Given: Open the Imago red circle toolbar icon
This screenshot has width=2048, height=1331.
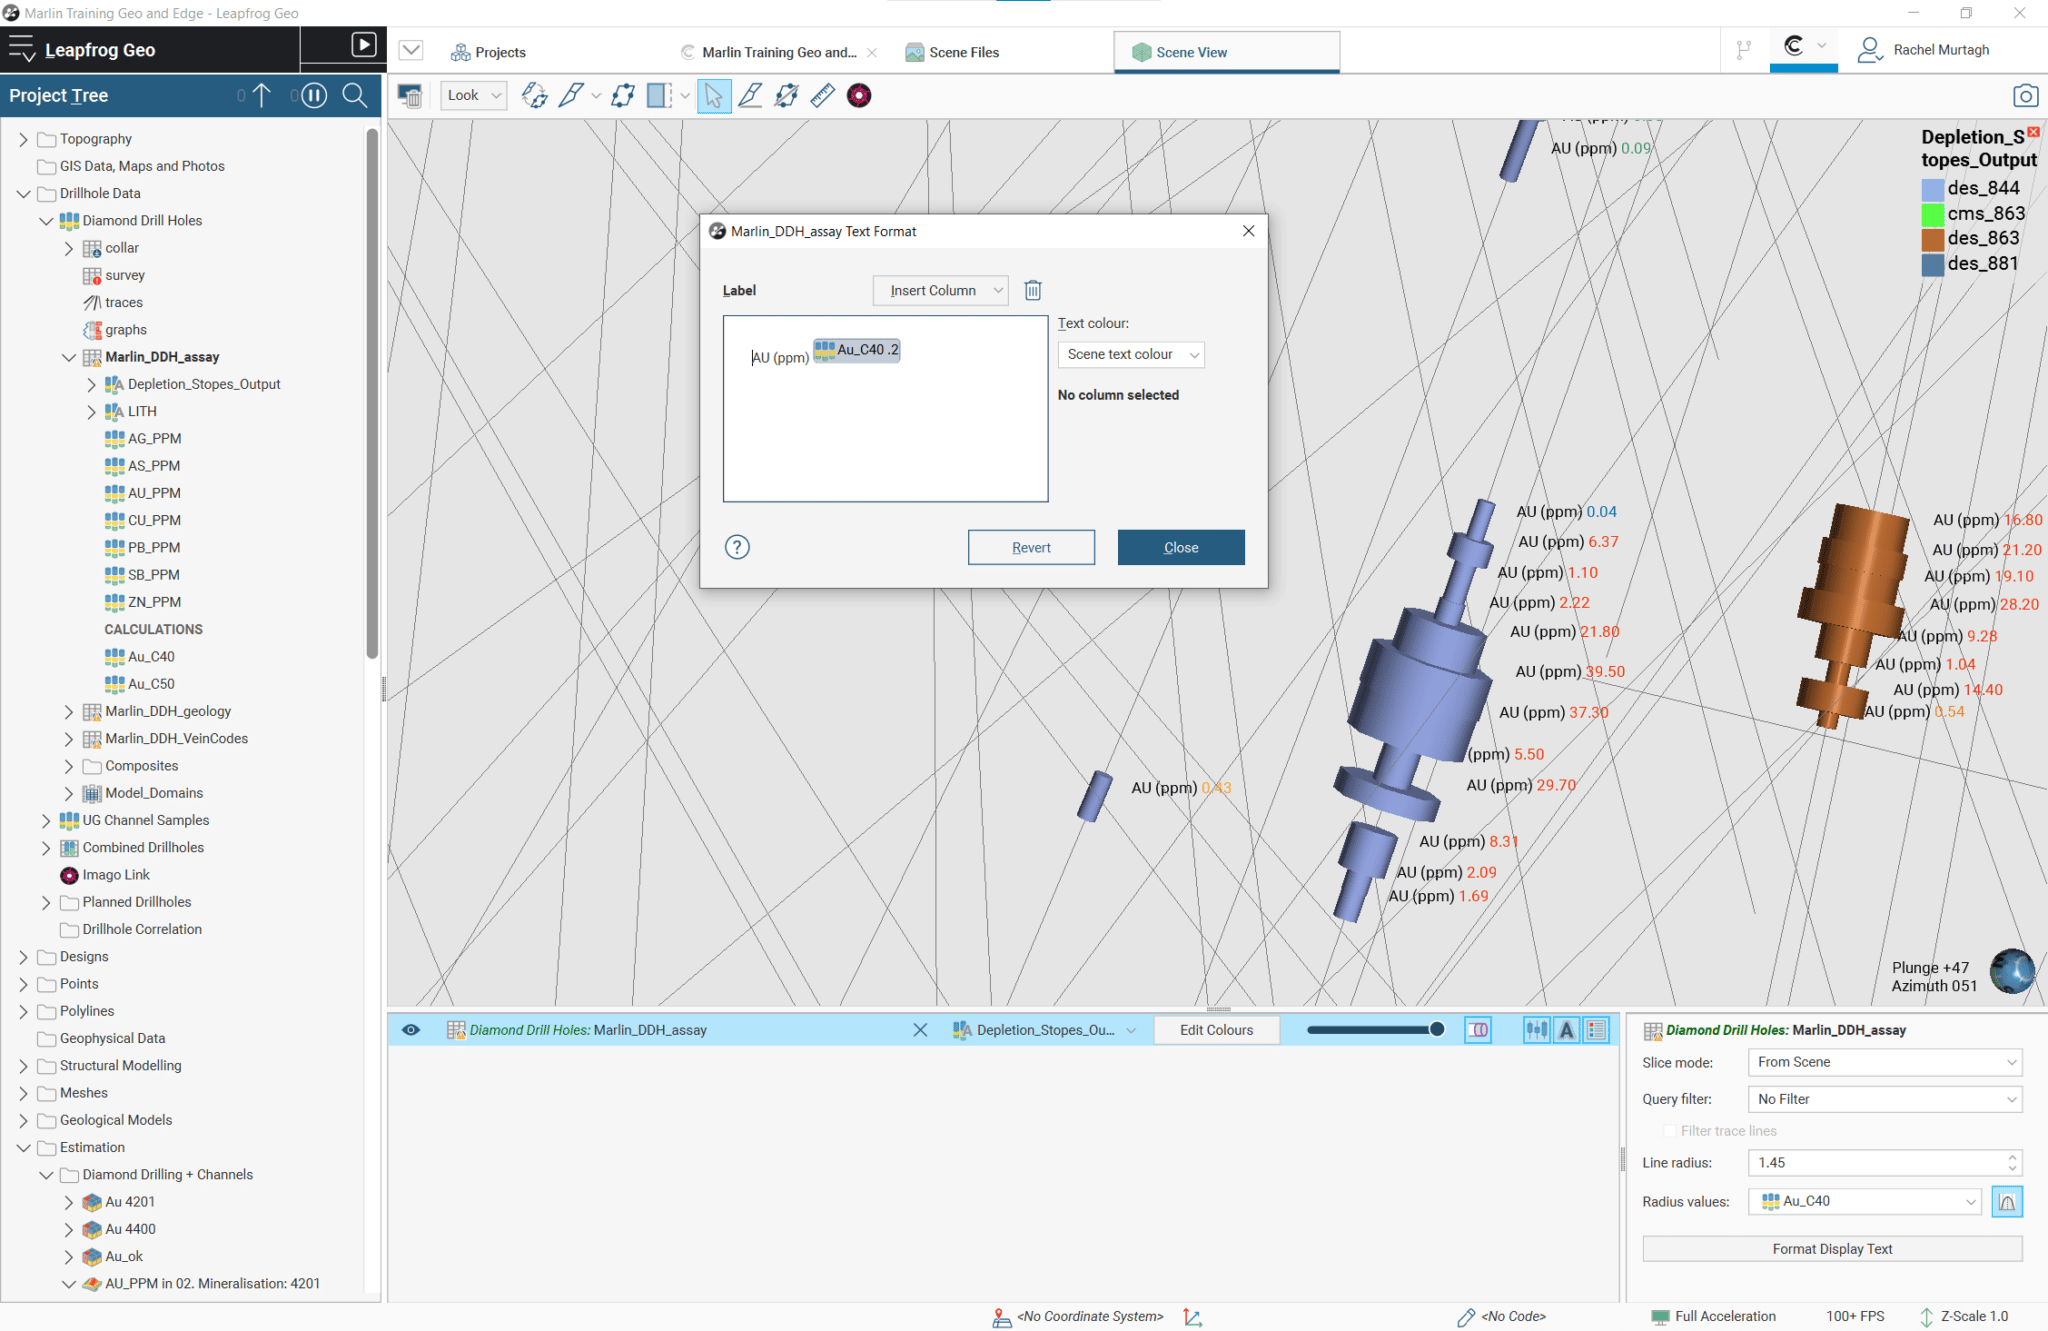Looking at the screenshot, I should click(x=859, y=96).
